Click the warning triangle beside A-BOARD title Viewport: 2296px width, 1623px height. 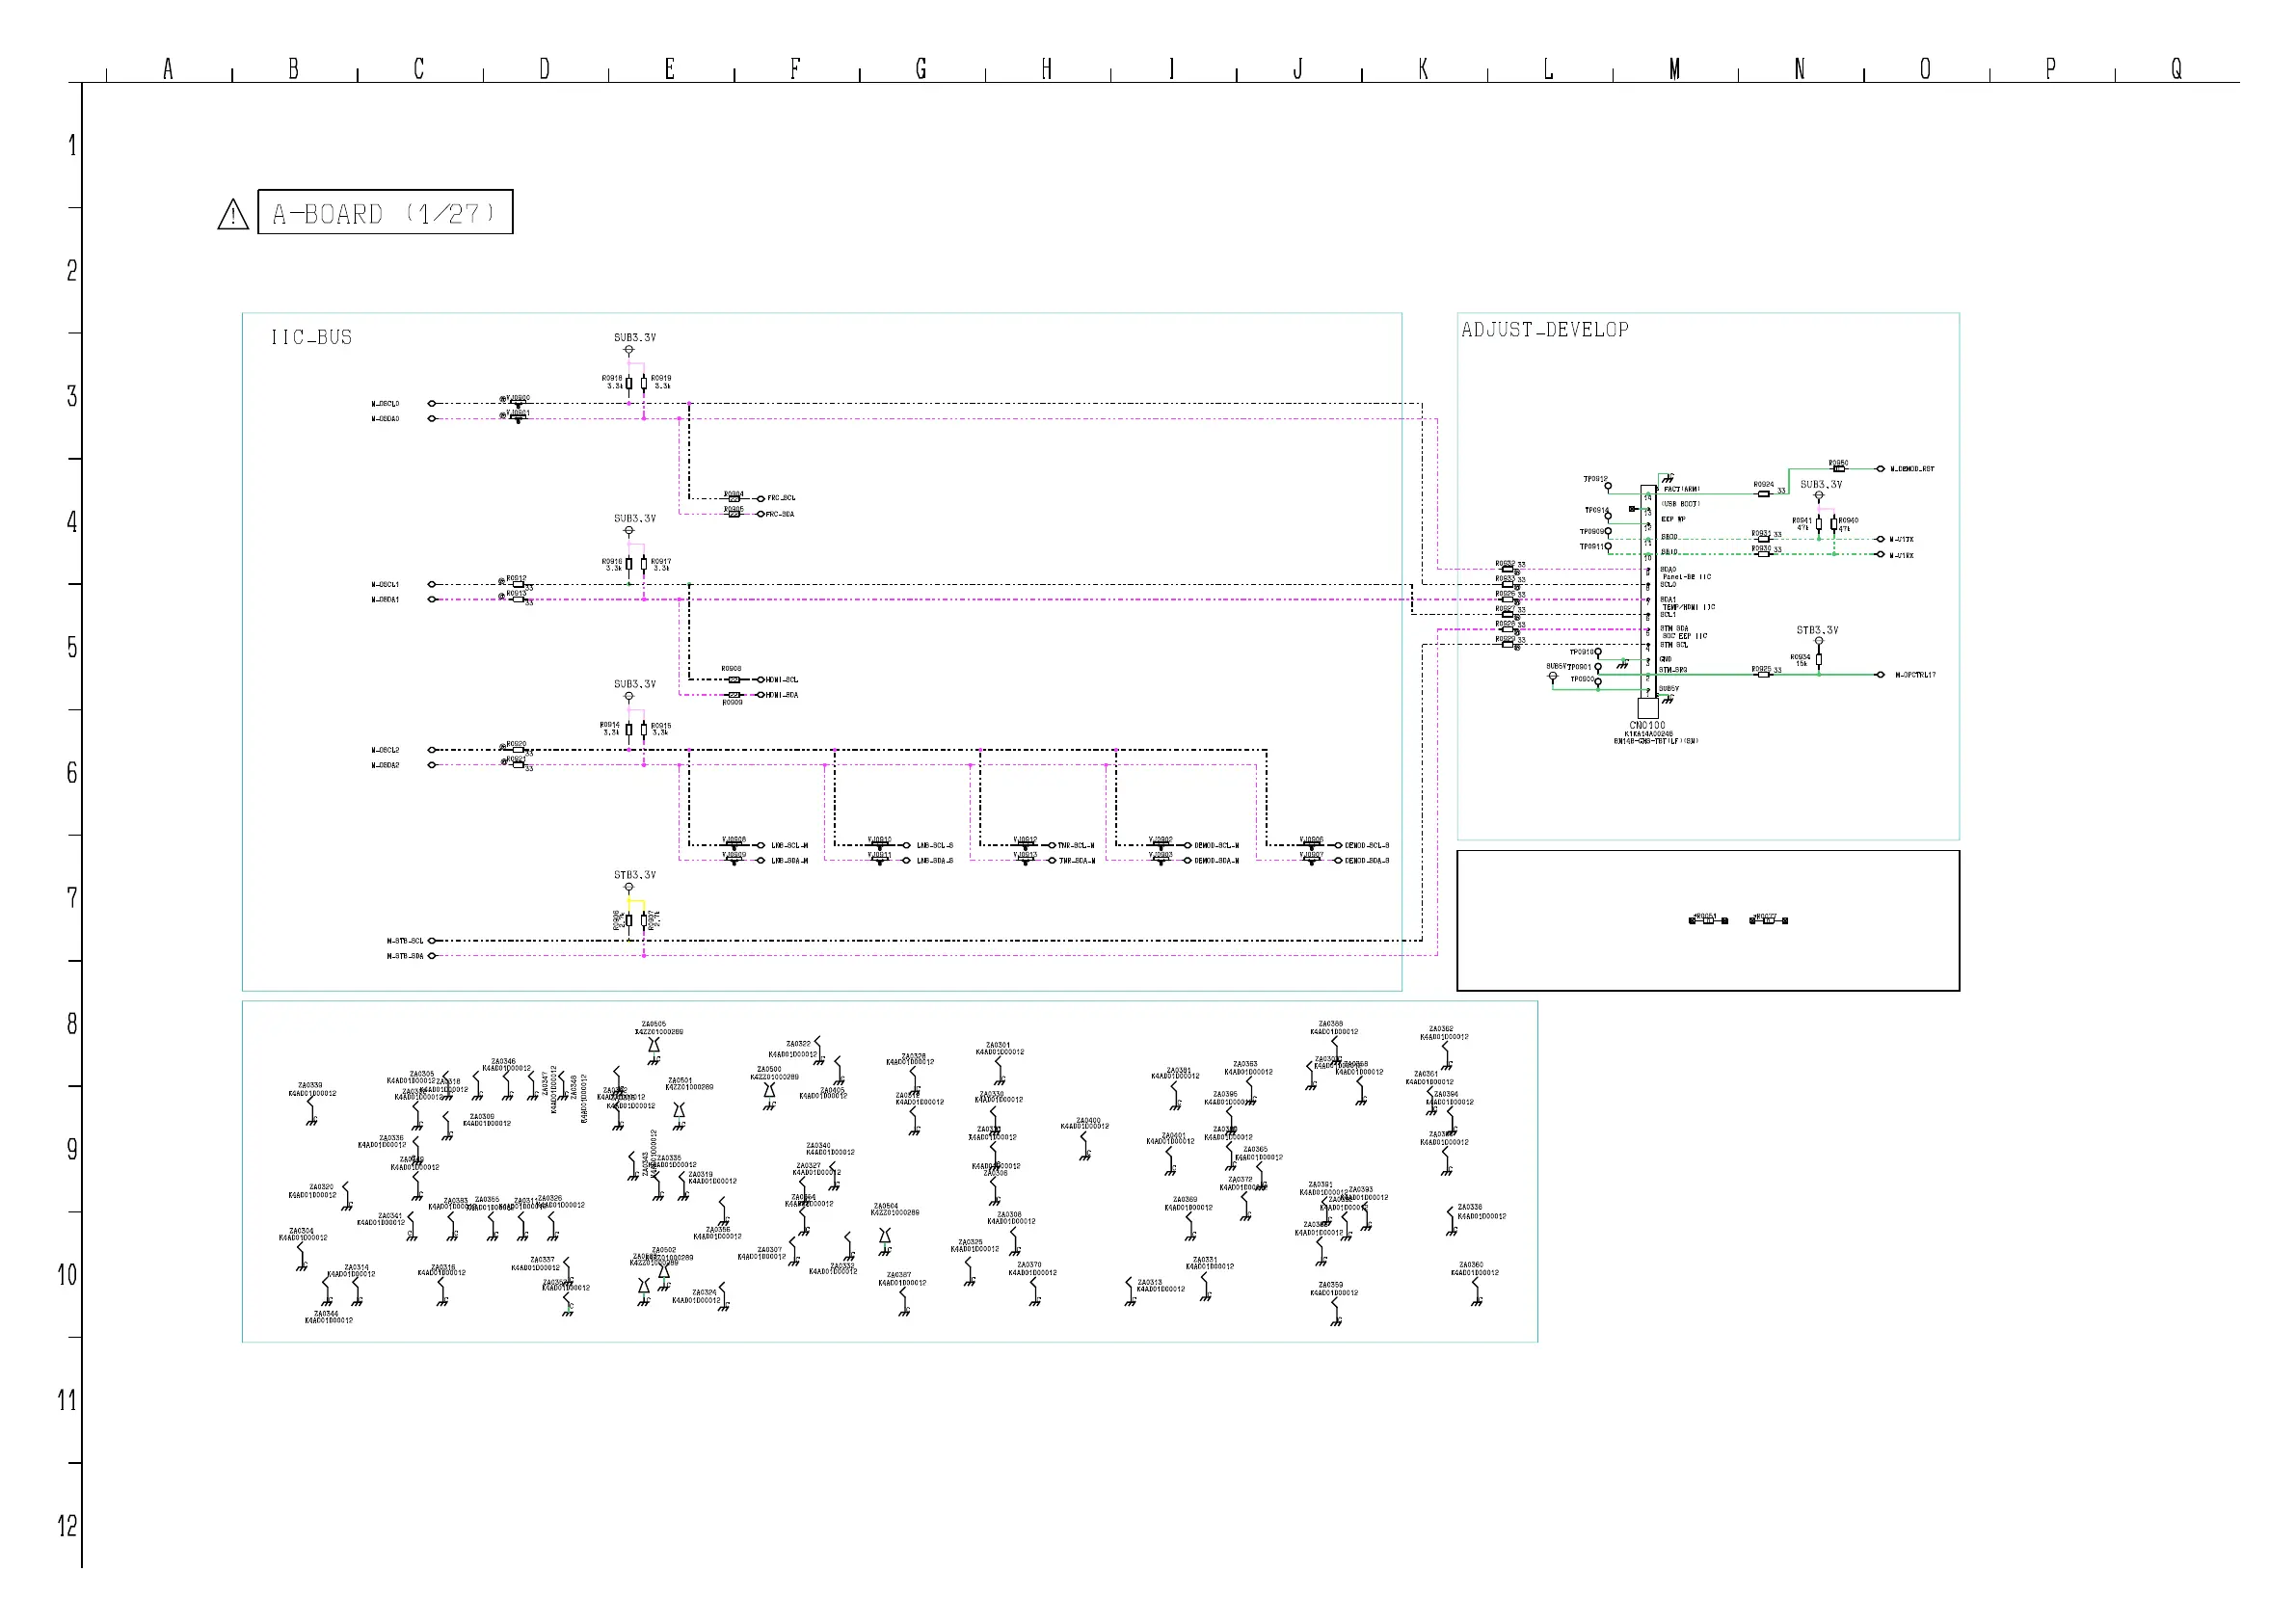pyautogui.click(x=233, y=214)
